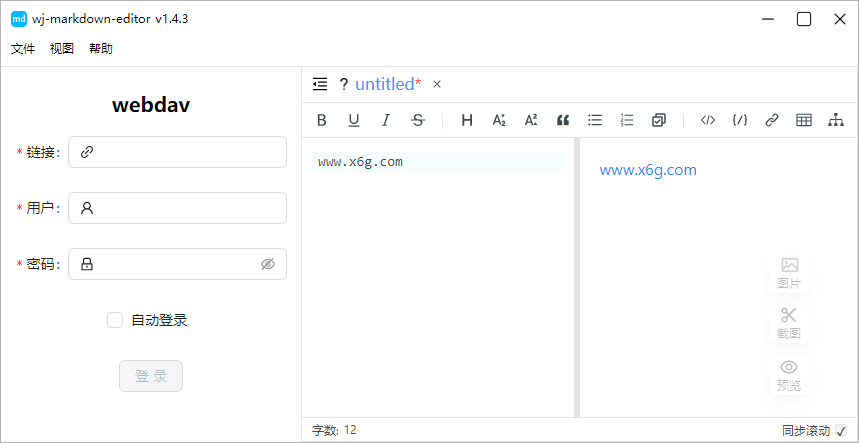859x443 pixels.
Task: Apply underline formatting
Action: coord(354,120)
